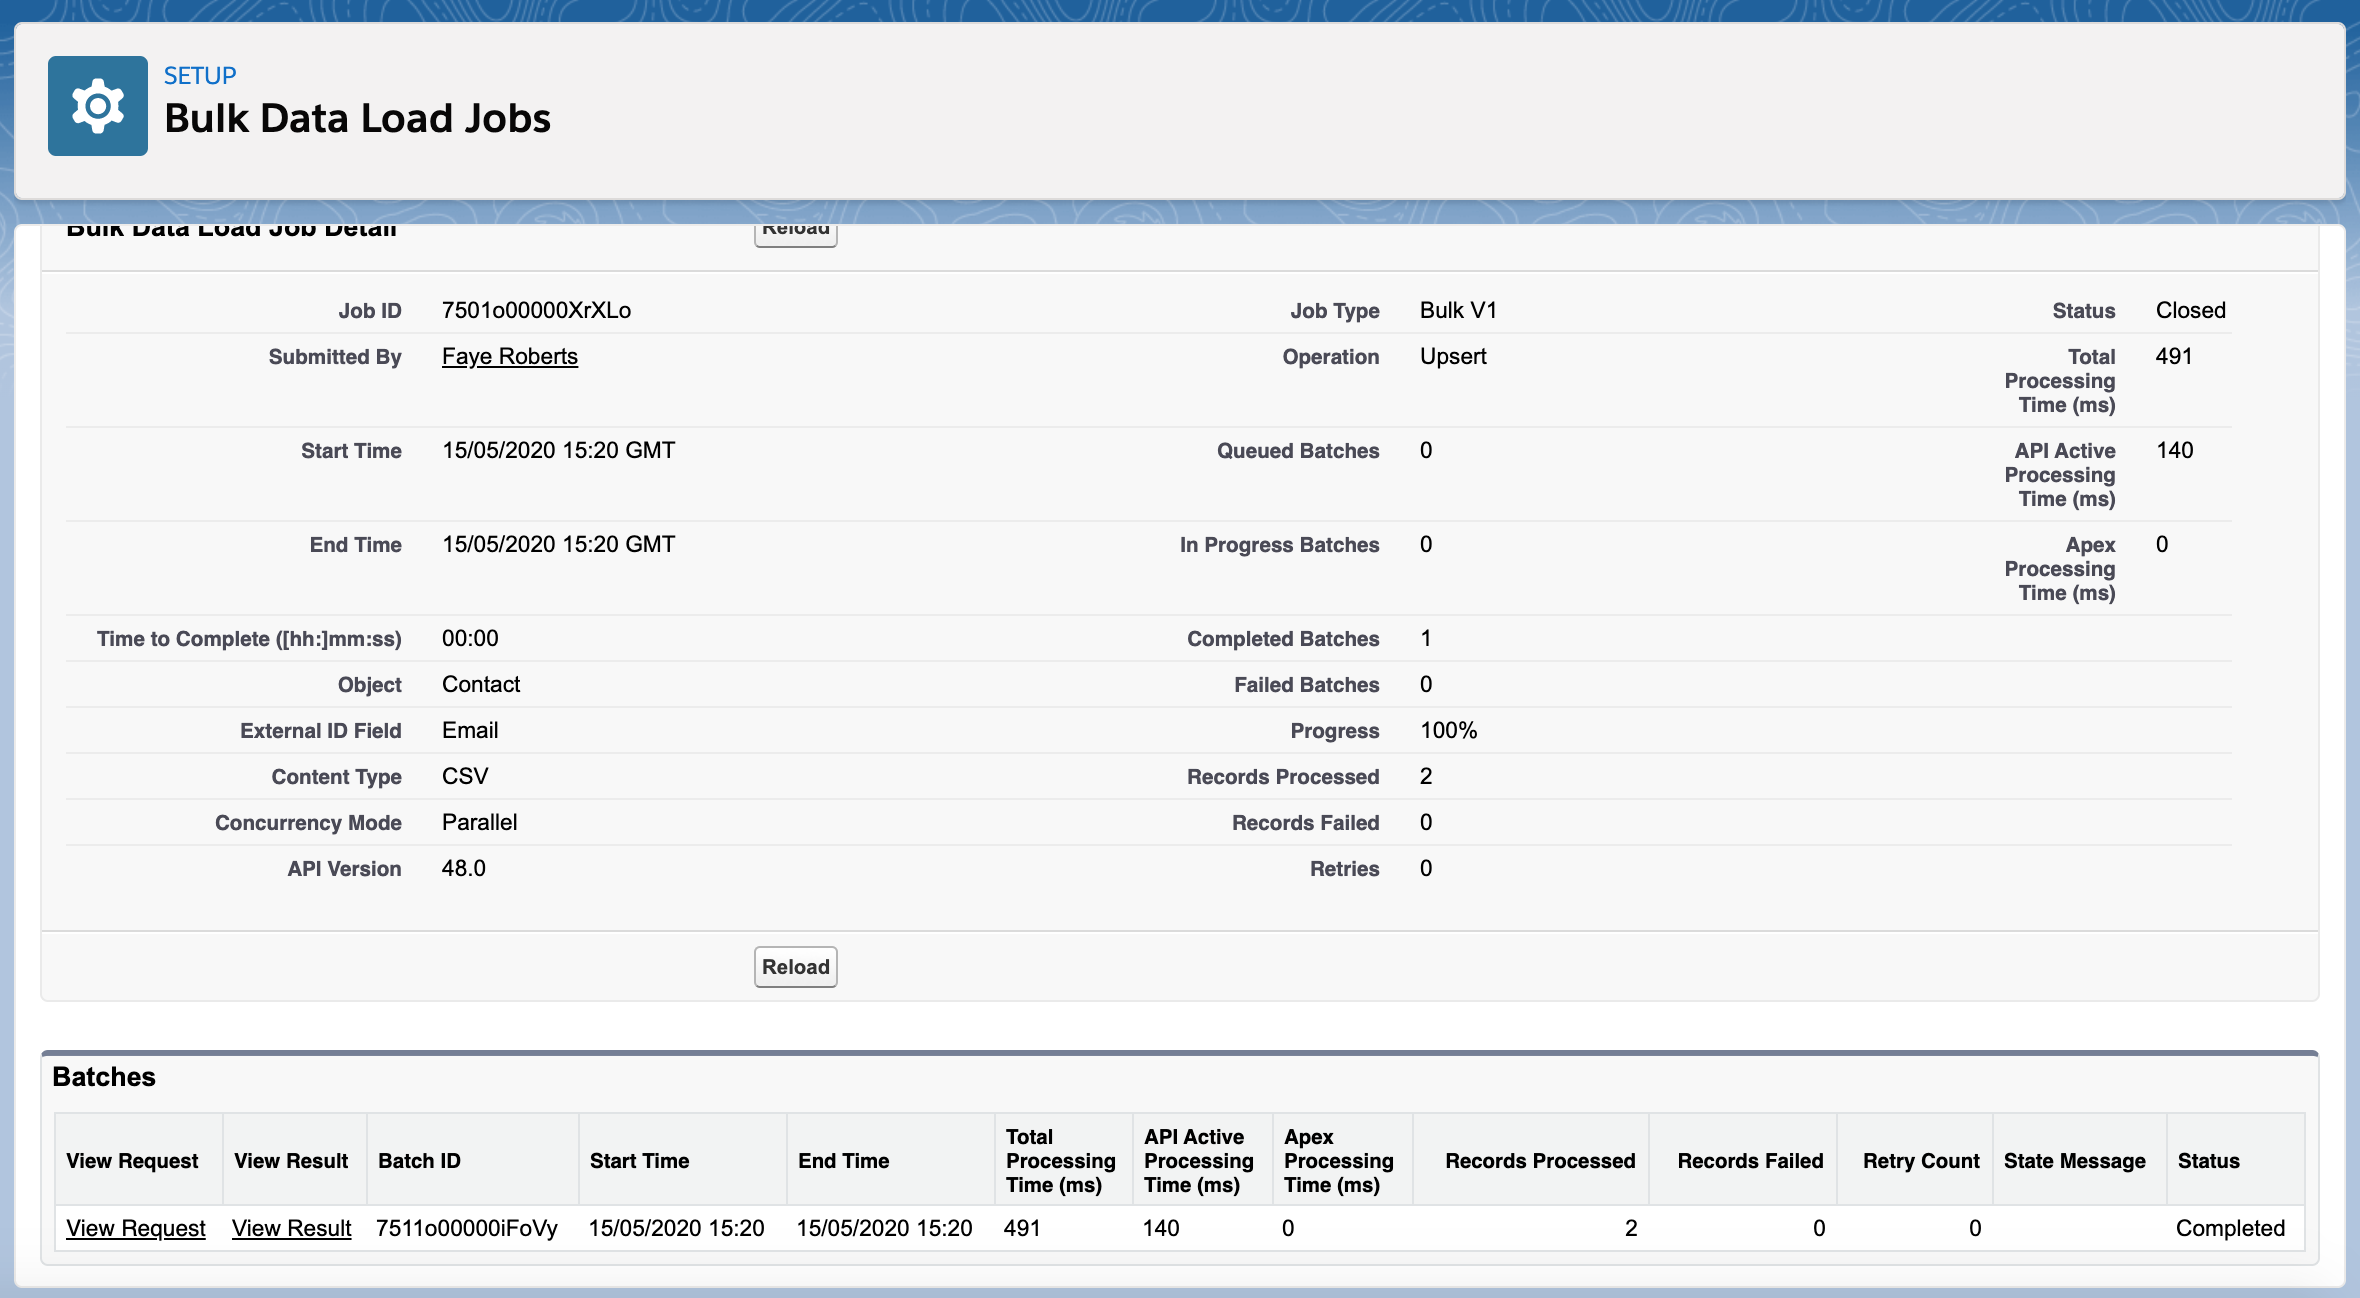Click the Job ID value 7501o00000XrXLo
This screenshot has height=1298, width=2360.
536,311
